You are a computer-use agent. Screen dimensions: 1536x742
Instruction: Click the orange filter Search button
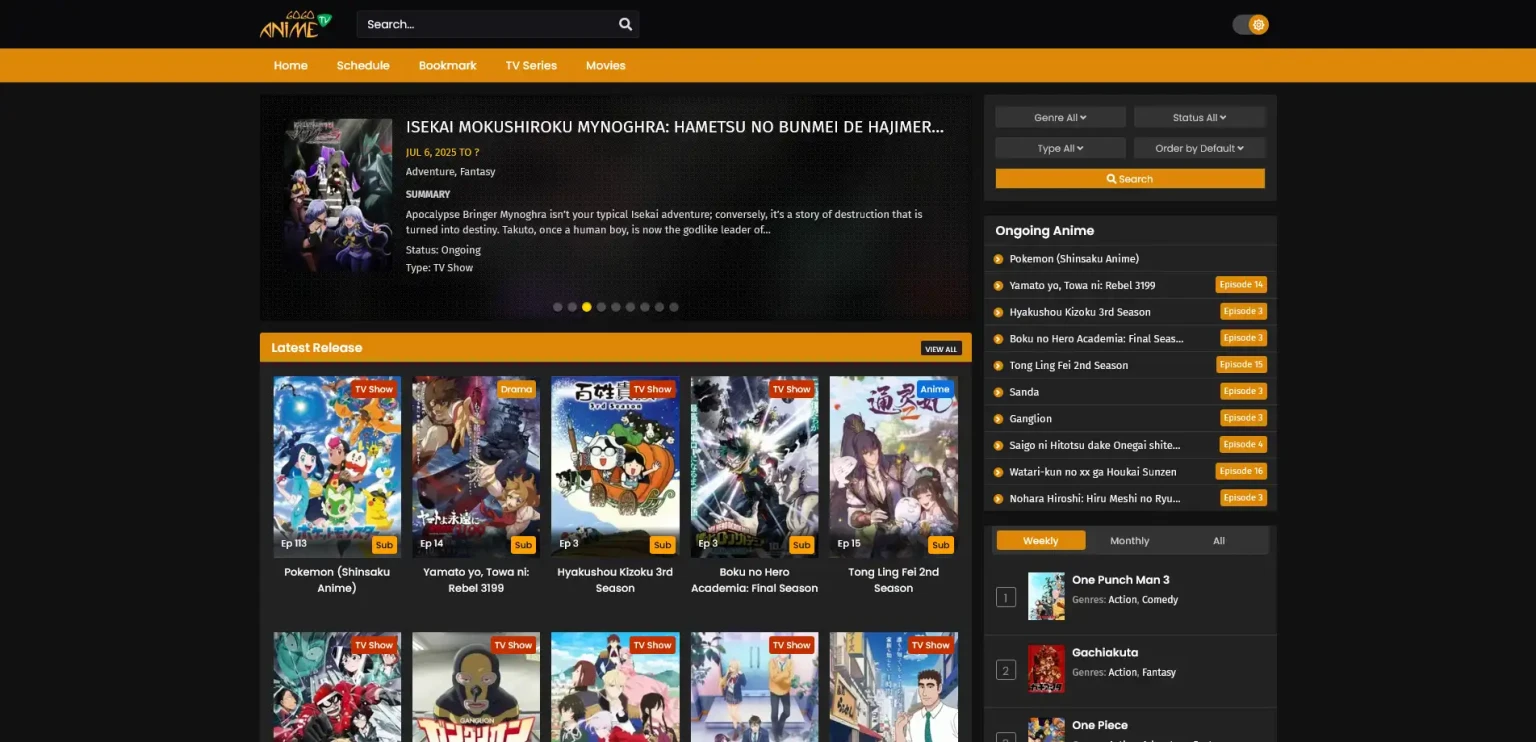(1130, 179)
